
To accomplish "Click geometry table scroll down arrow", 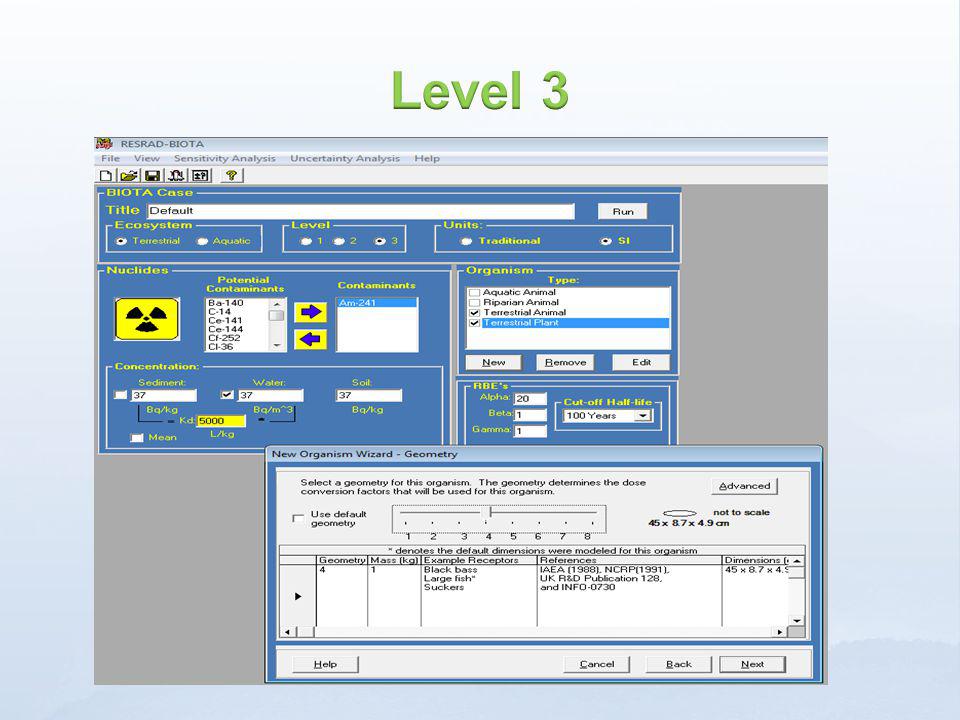I will 797,620.
